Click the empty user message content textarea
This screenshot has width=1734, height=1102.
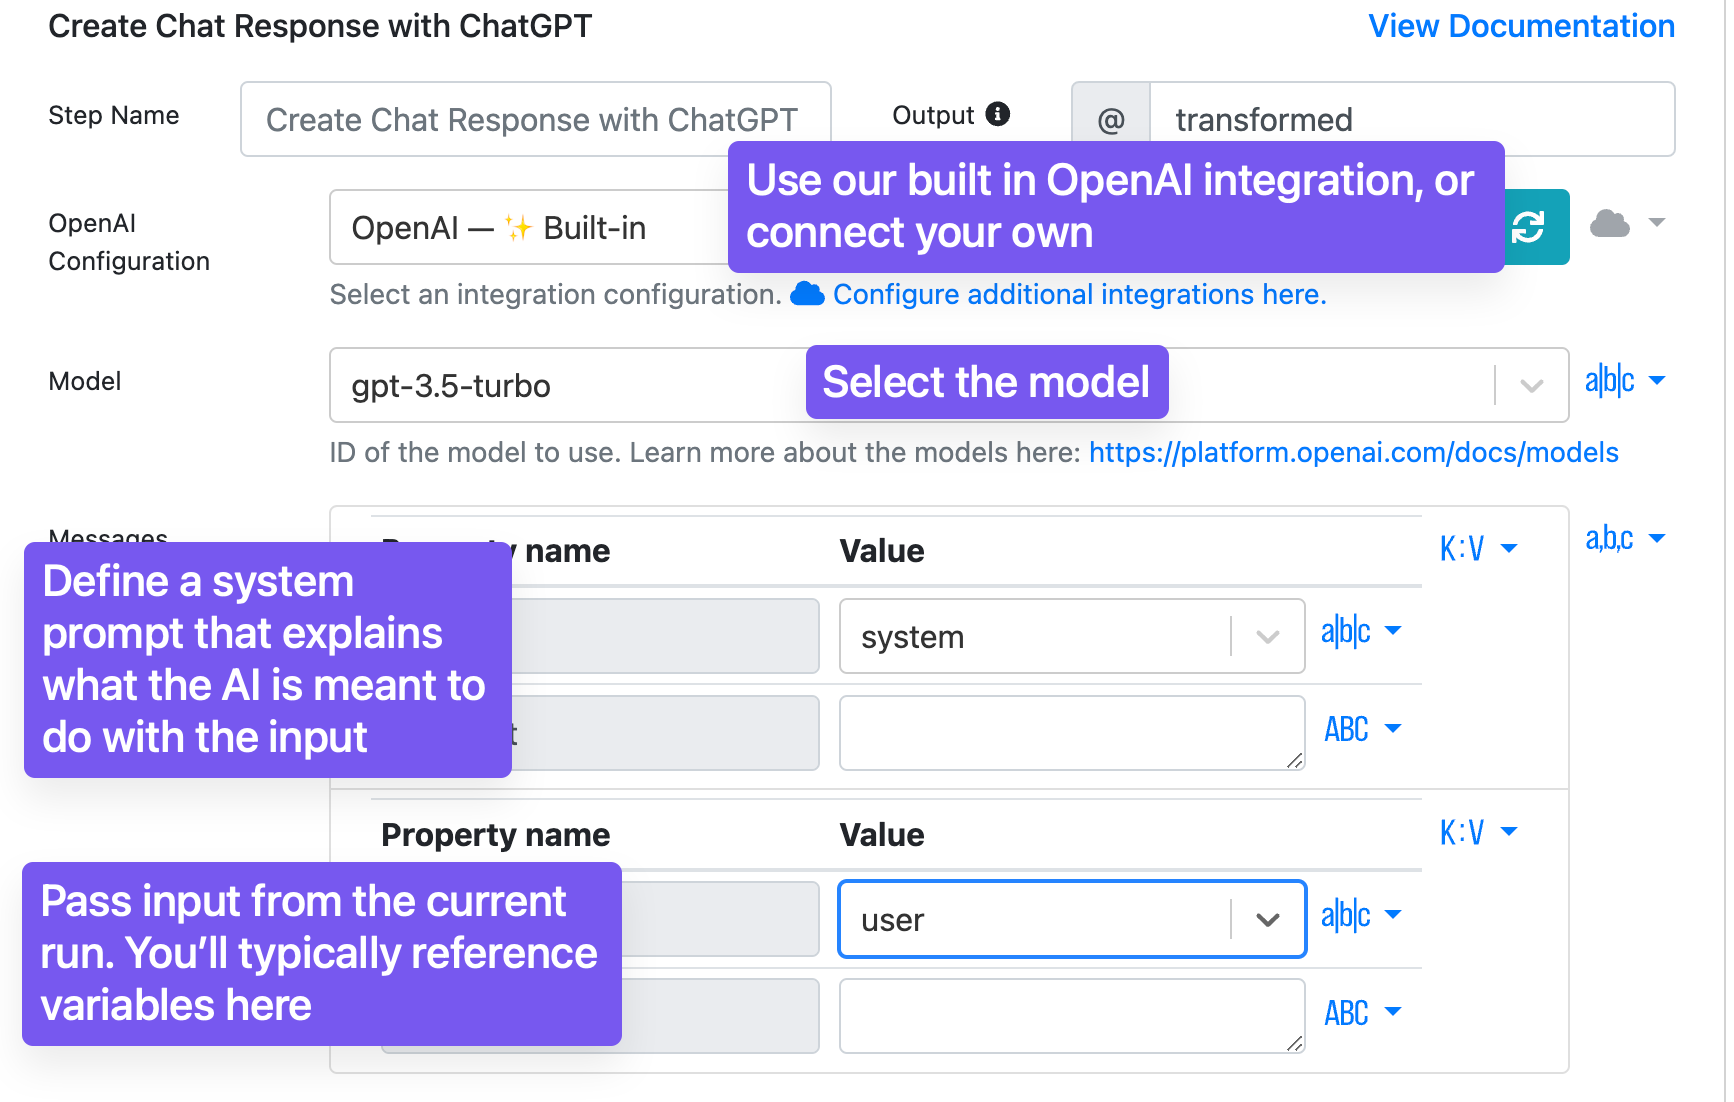[1070, 1016]
